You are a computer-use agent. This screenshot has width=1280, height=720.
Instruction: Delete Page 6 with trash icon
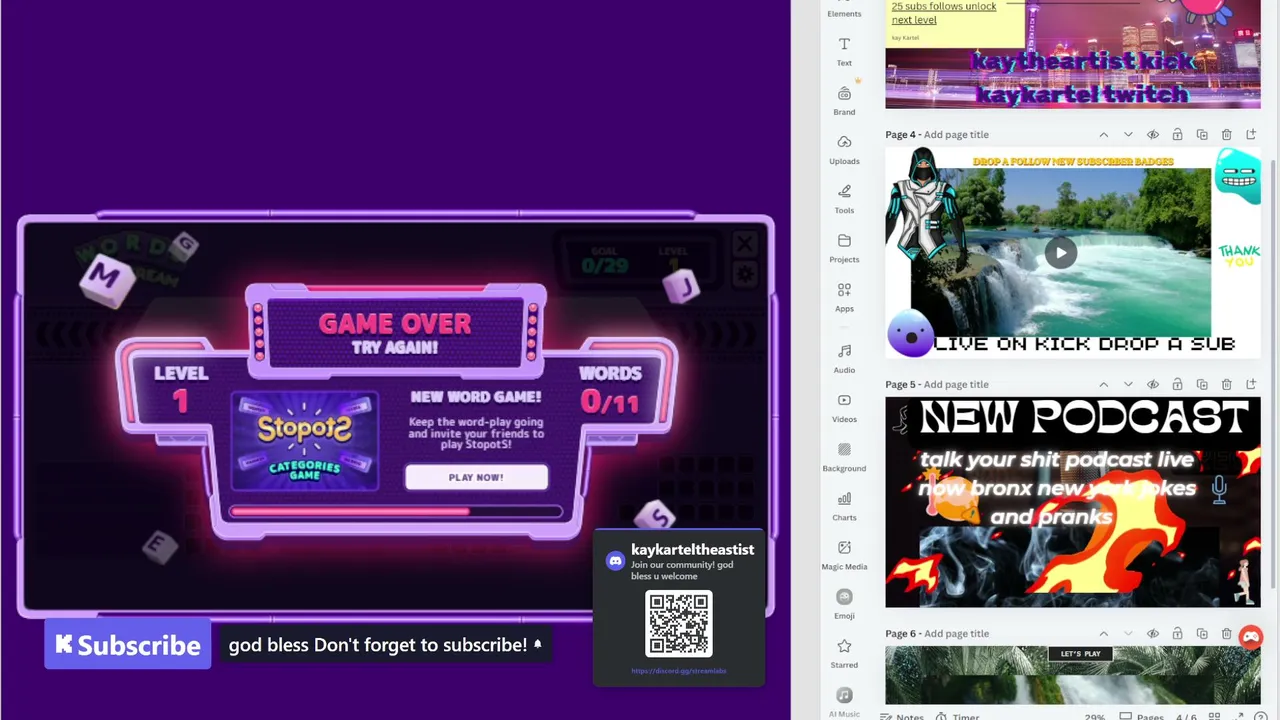point(1226,634)
